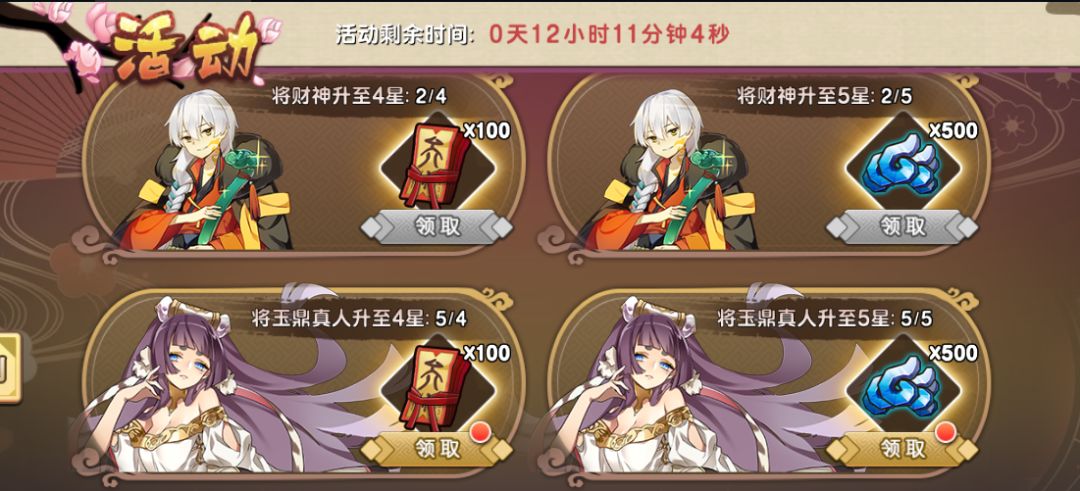Click the x500 quantity label in 财神 5星 card

(953, 130)
